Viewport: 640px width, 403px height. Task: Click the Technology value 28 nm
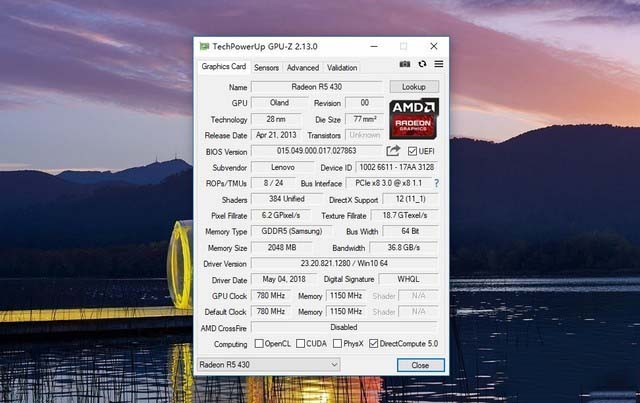[x=276, y=119]
